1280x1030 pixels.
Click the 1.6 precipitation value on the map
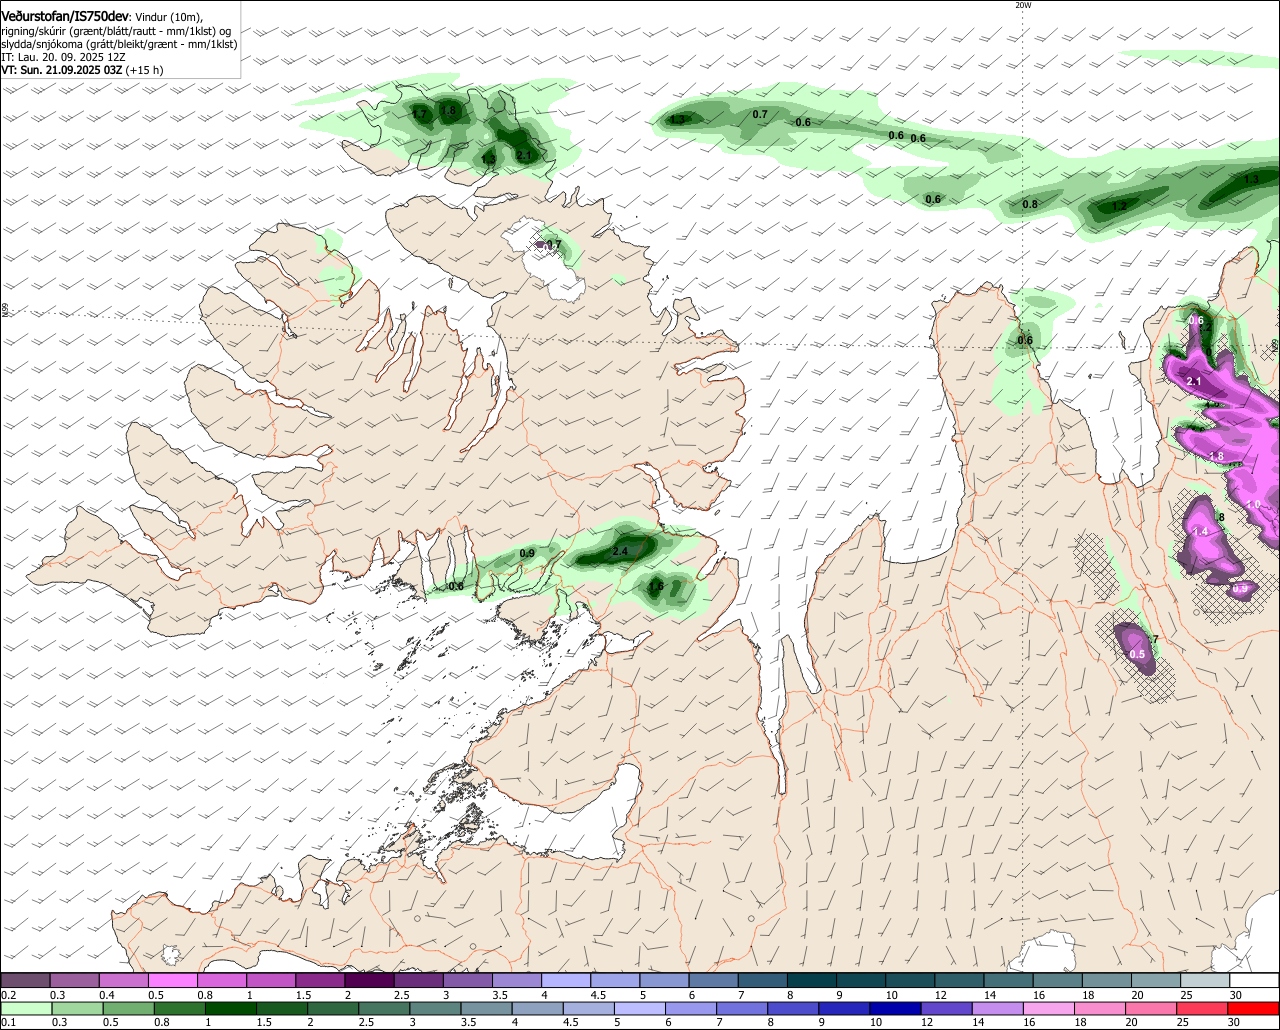click(656, 586)
